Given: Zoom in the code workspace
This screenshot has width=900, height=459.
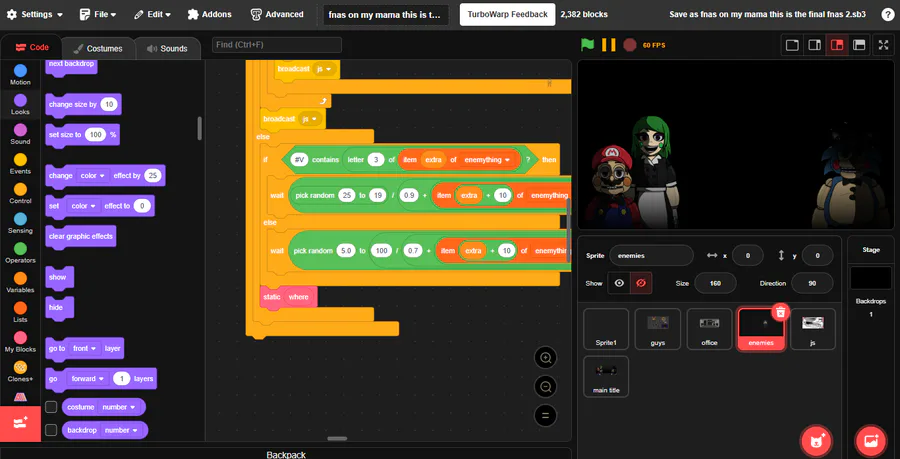Looking at the screenshot, I should coord(545,358).
